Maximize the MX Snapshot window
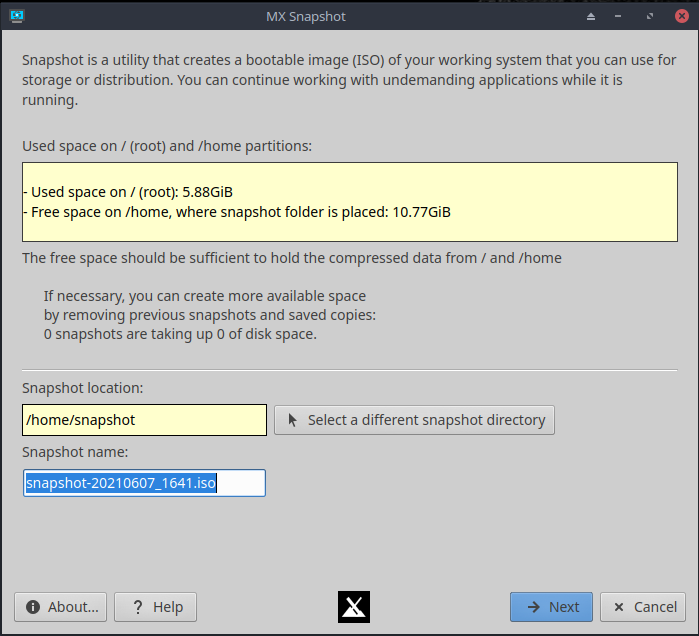699x636 pixels. point(650,16)
